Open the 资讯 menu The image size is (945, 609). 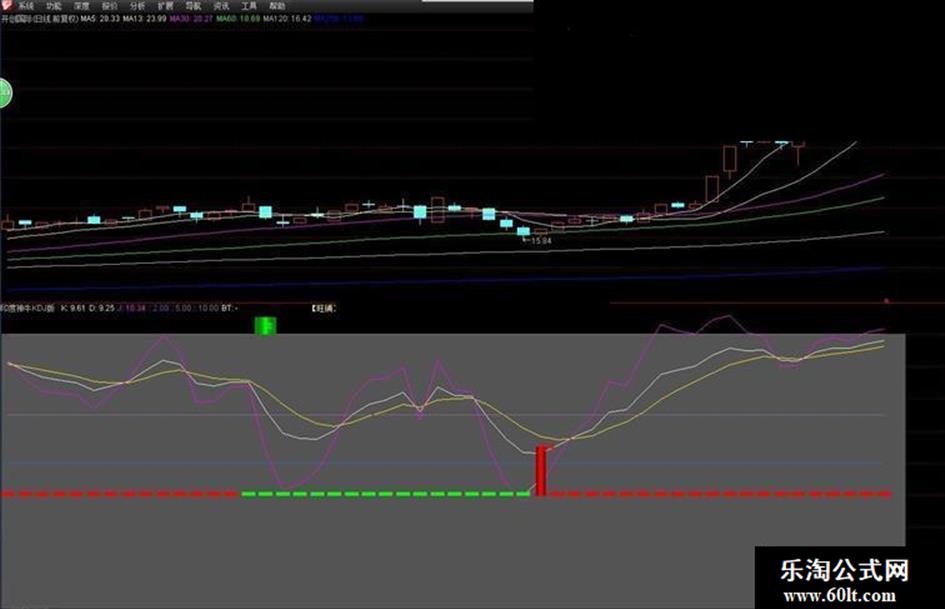(x=221, y=6)
